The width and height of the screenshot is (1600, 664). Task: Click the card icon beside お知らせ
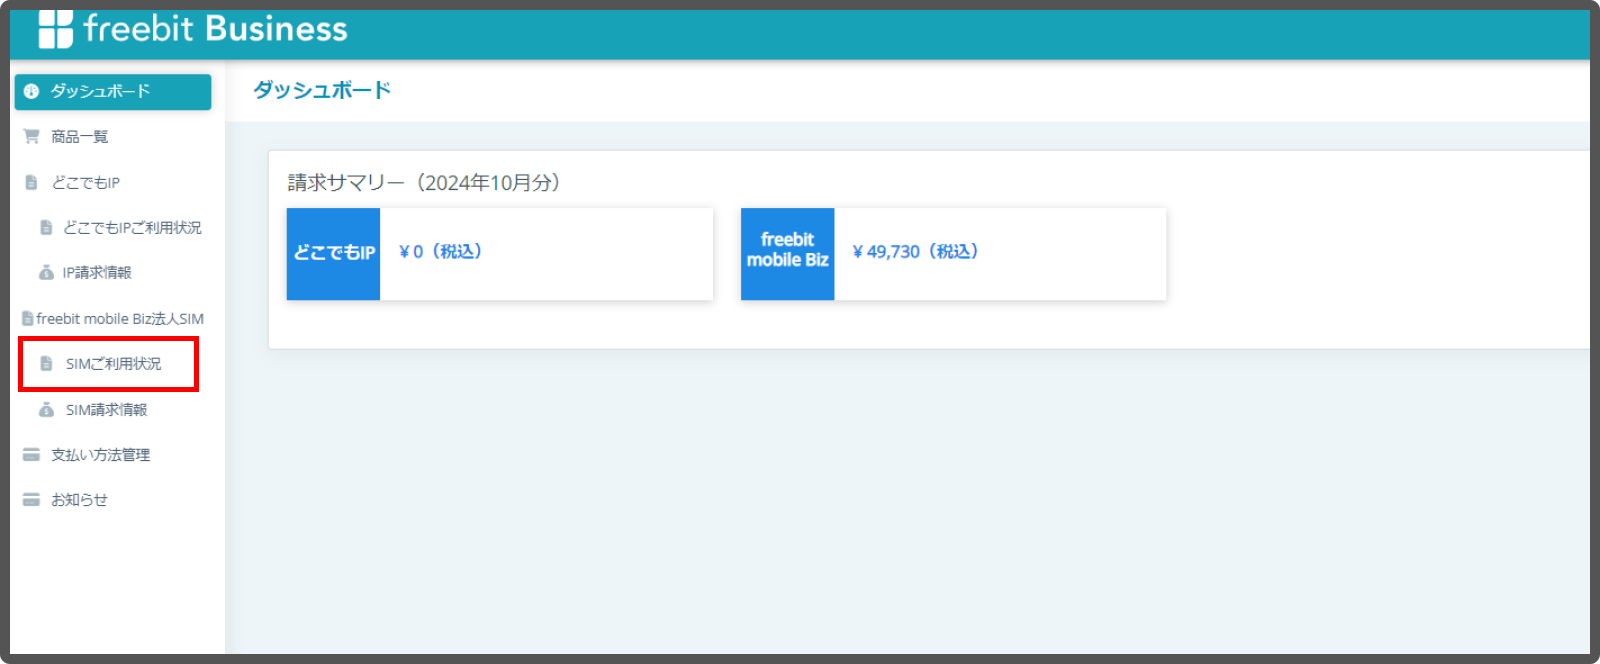(x=31, y=499)
